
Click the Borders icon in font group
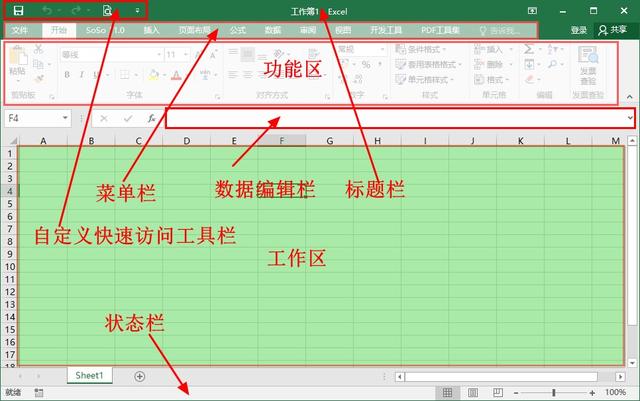[124, 75]
